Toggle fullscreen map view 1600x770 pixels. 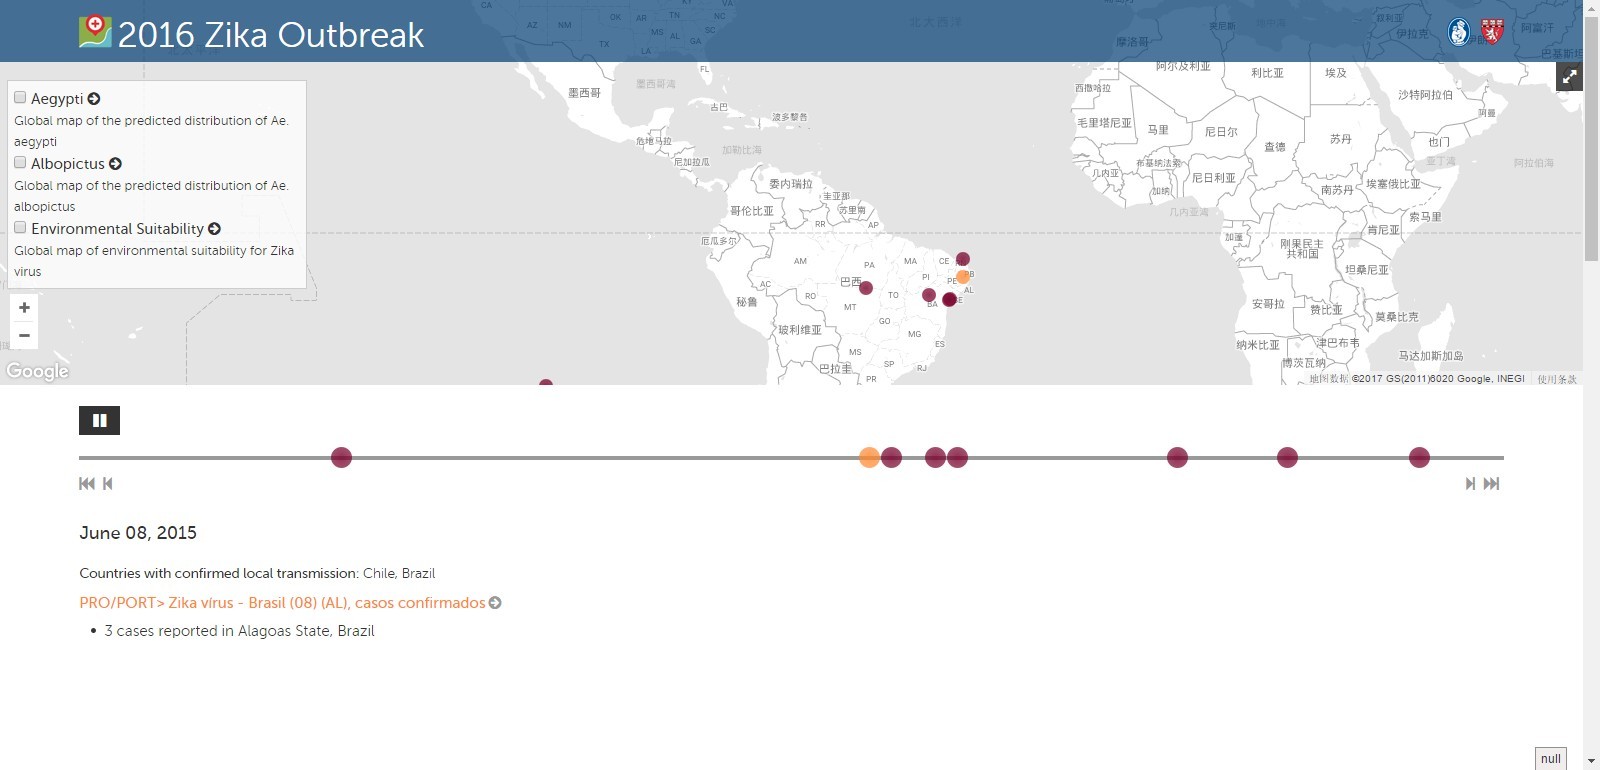(1569, 77)
